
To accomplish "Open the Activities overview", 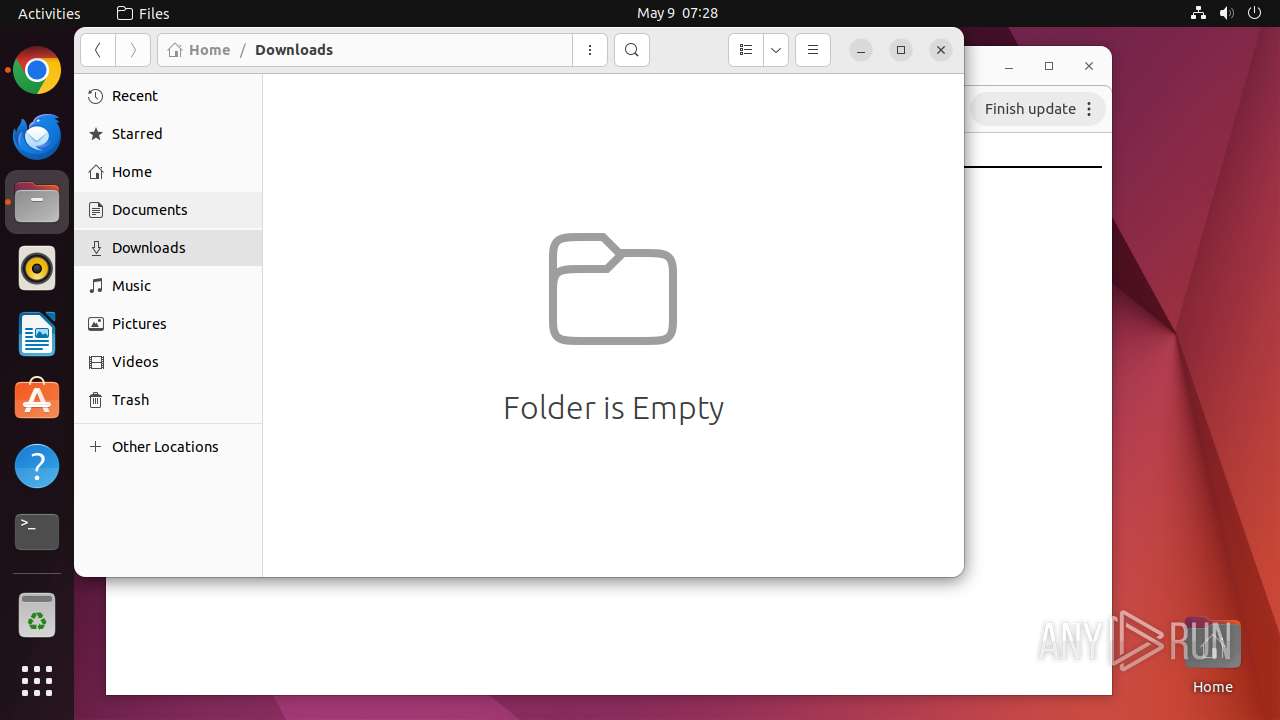I will coord(49,13).
